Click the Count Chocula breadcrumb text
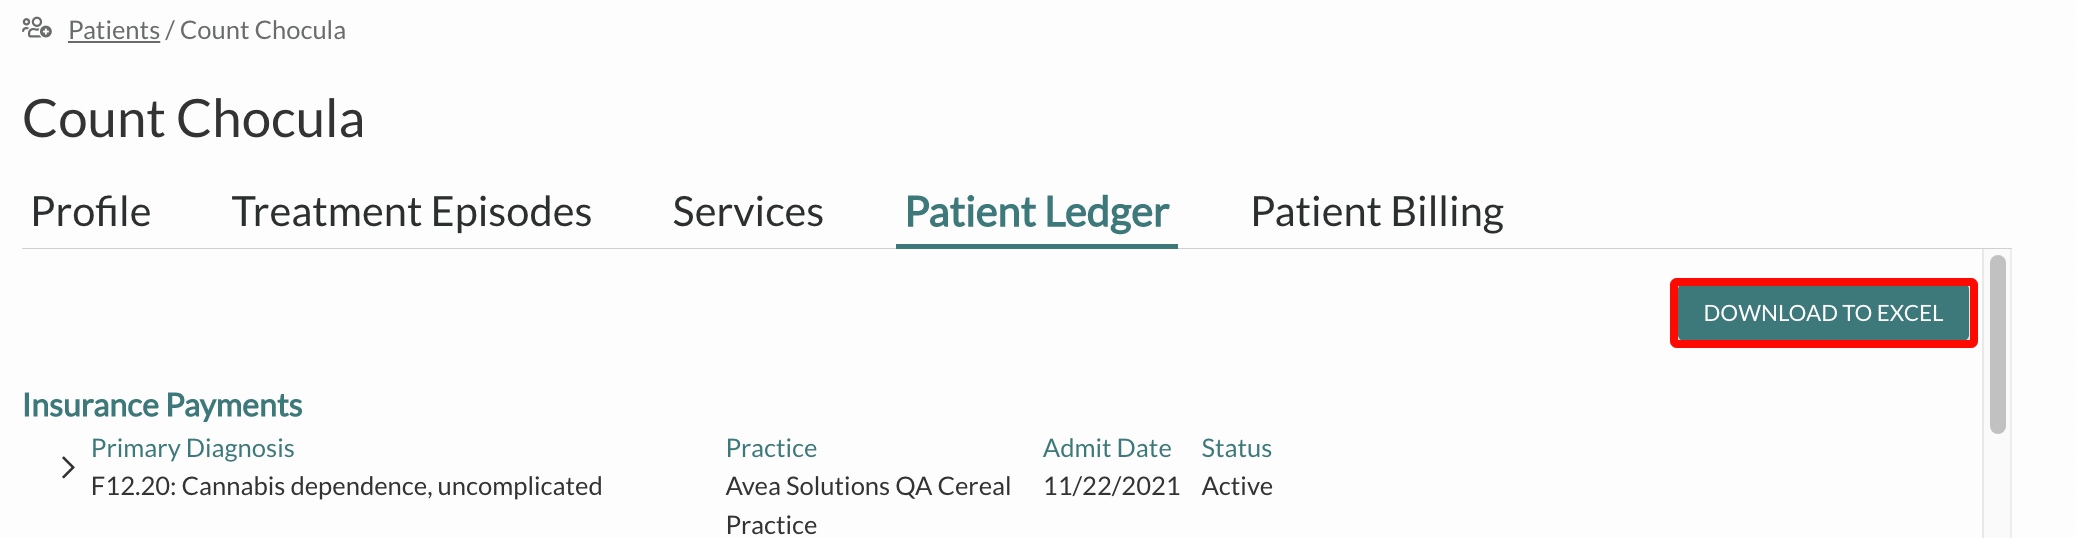The image size is (2076, 538). click(263, 30)
